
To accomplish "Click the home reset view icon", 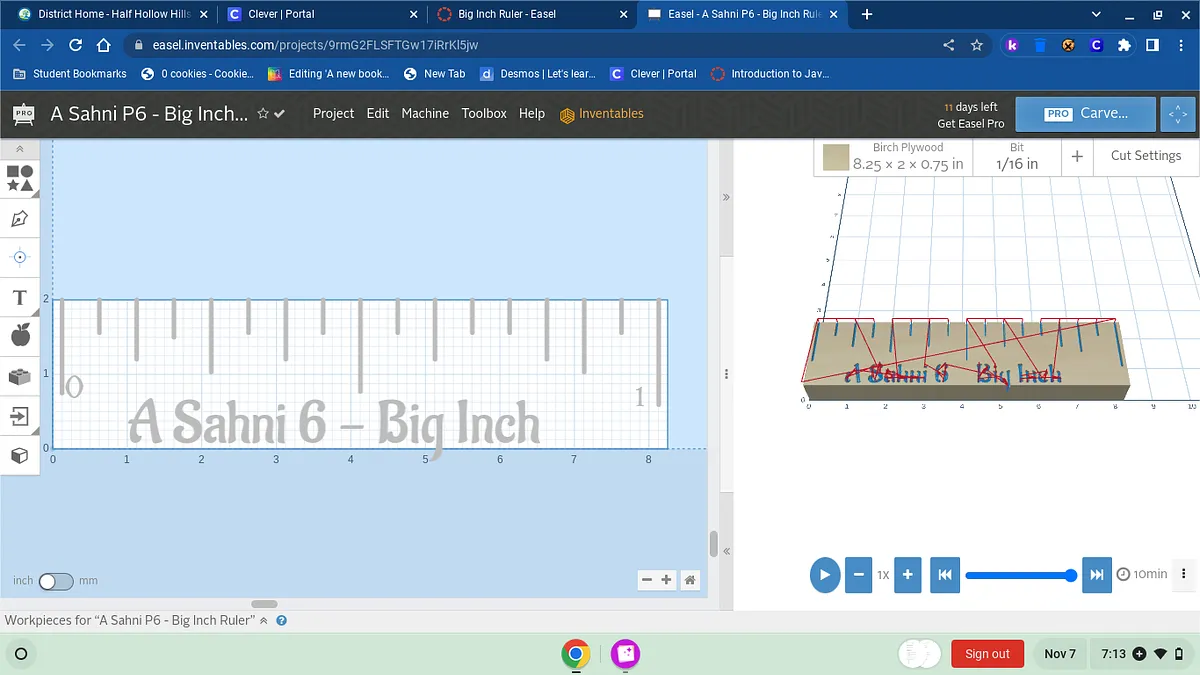I will (x=690, y=580).
